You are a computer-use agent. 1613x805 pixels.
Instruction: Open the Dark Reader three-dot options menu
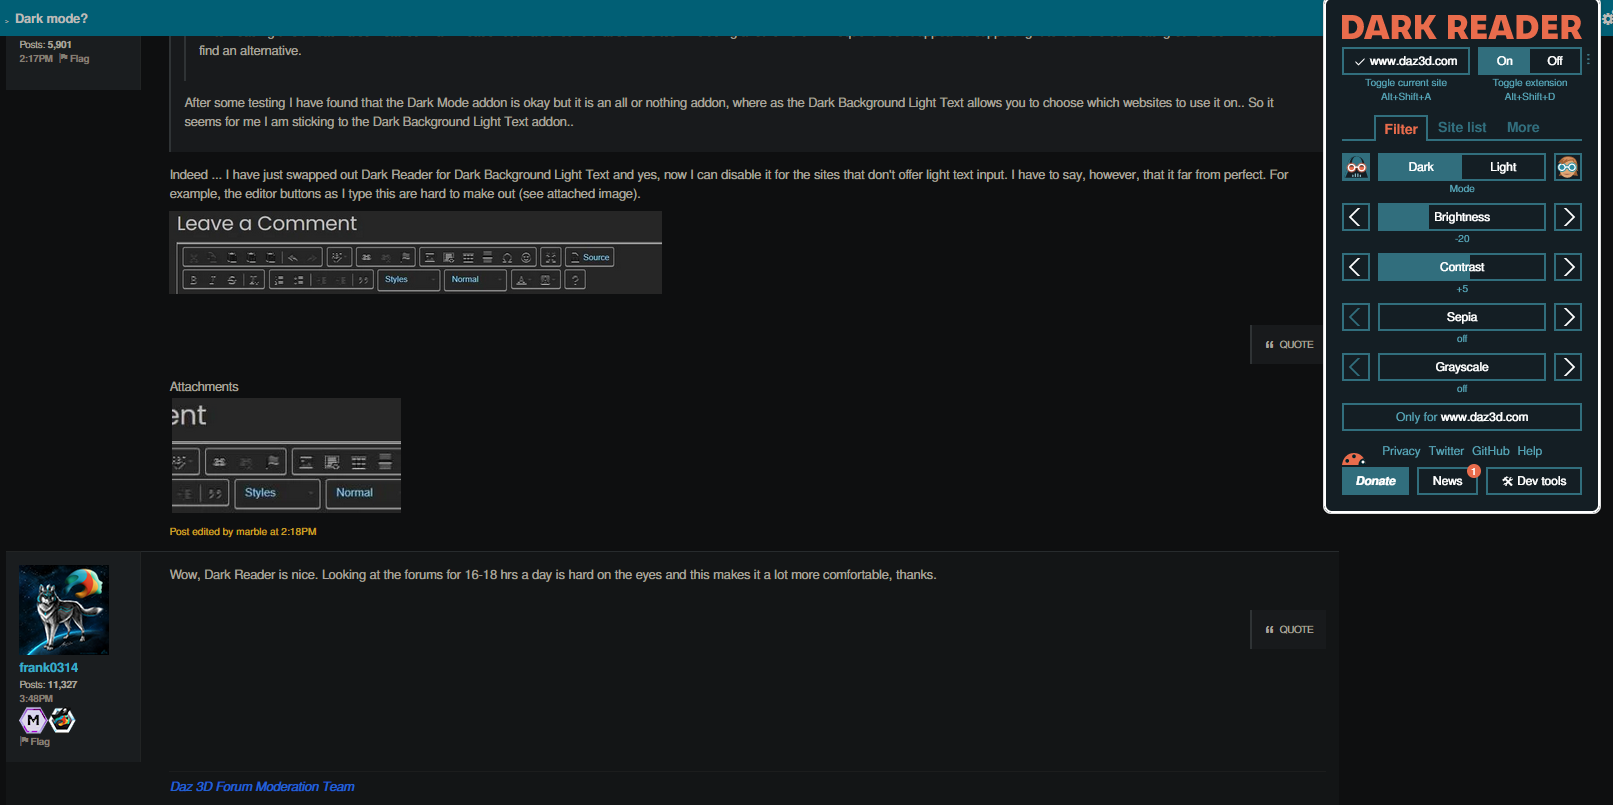click(x=1588, y=60)
